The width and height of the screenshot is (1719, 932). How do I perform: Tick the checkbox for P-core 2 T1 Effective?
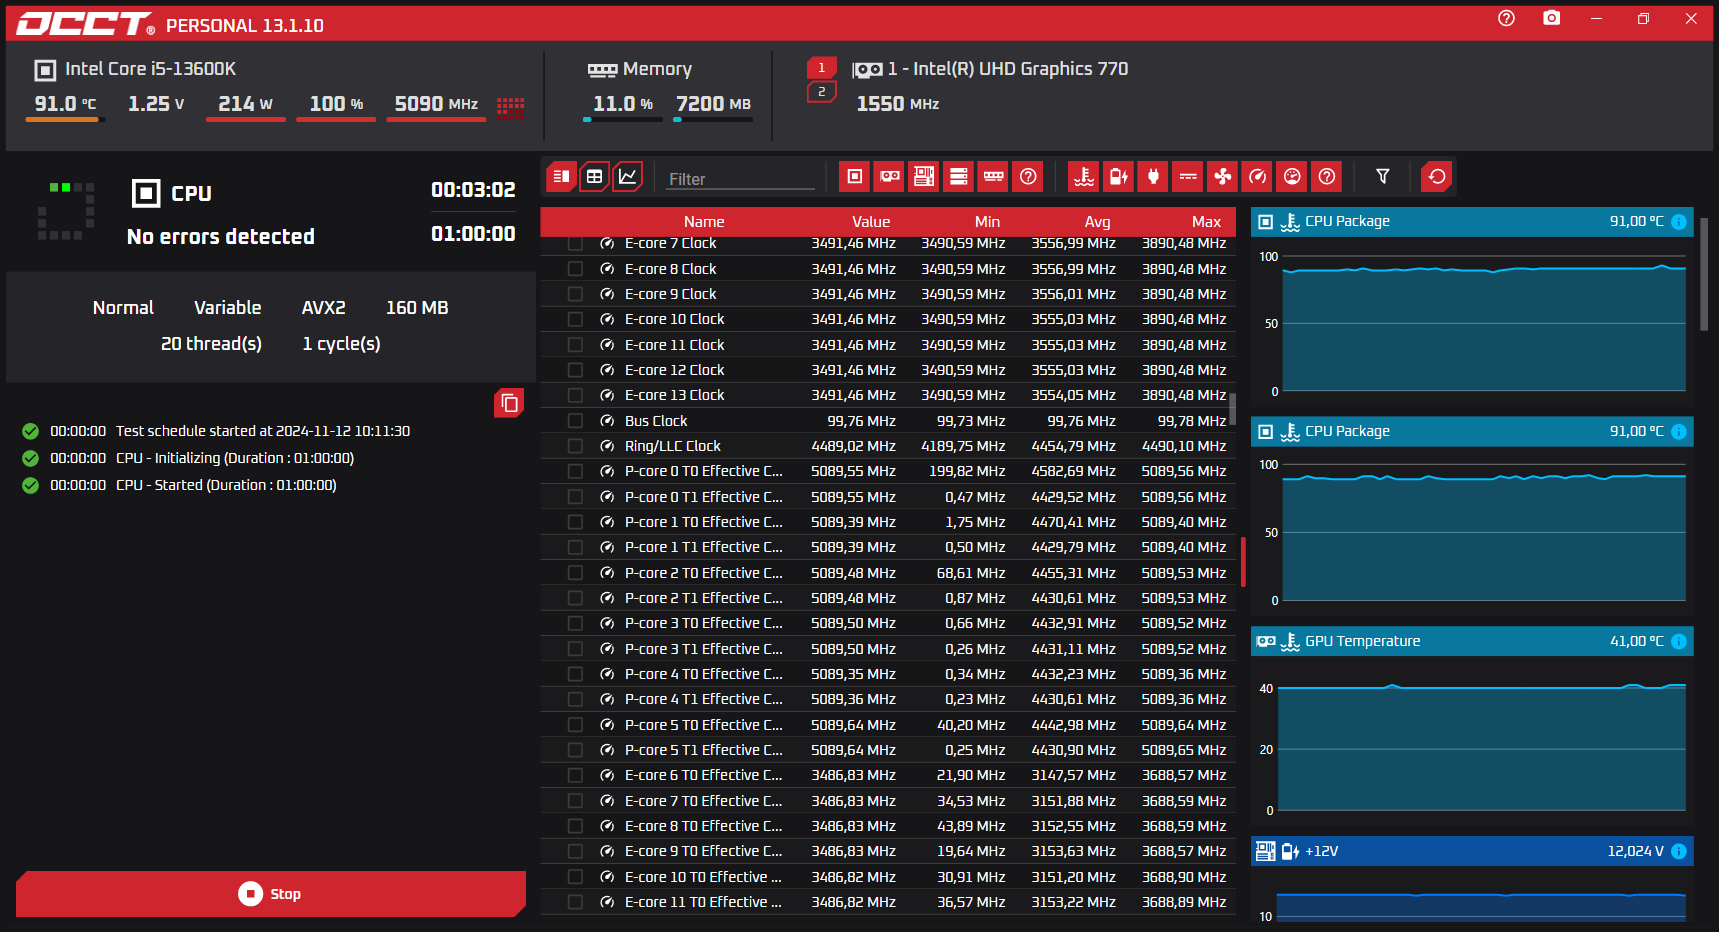pyautogui.click(x=575, y=598)
